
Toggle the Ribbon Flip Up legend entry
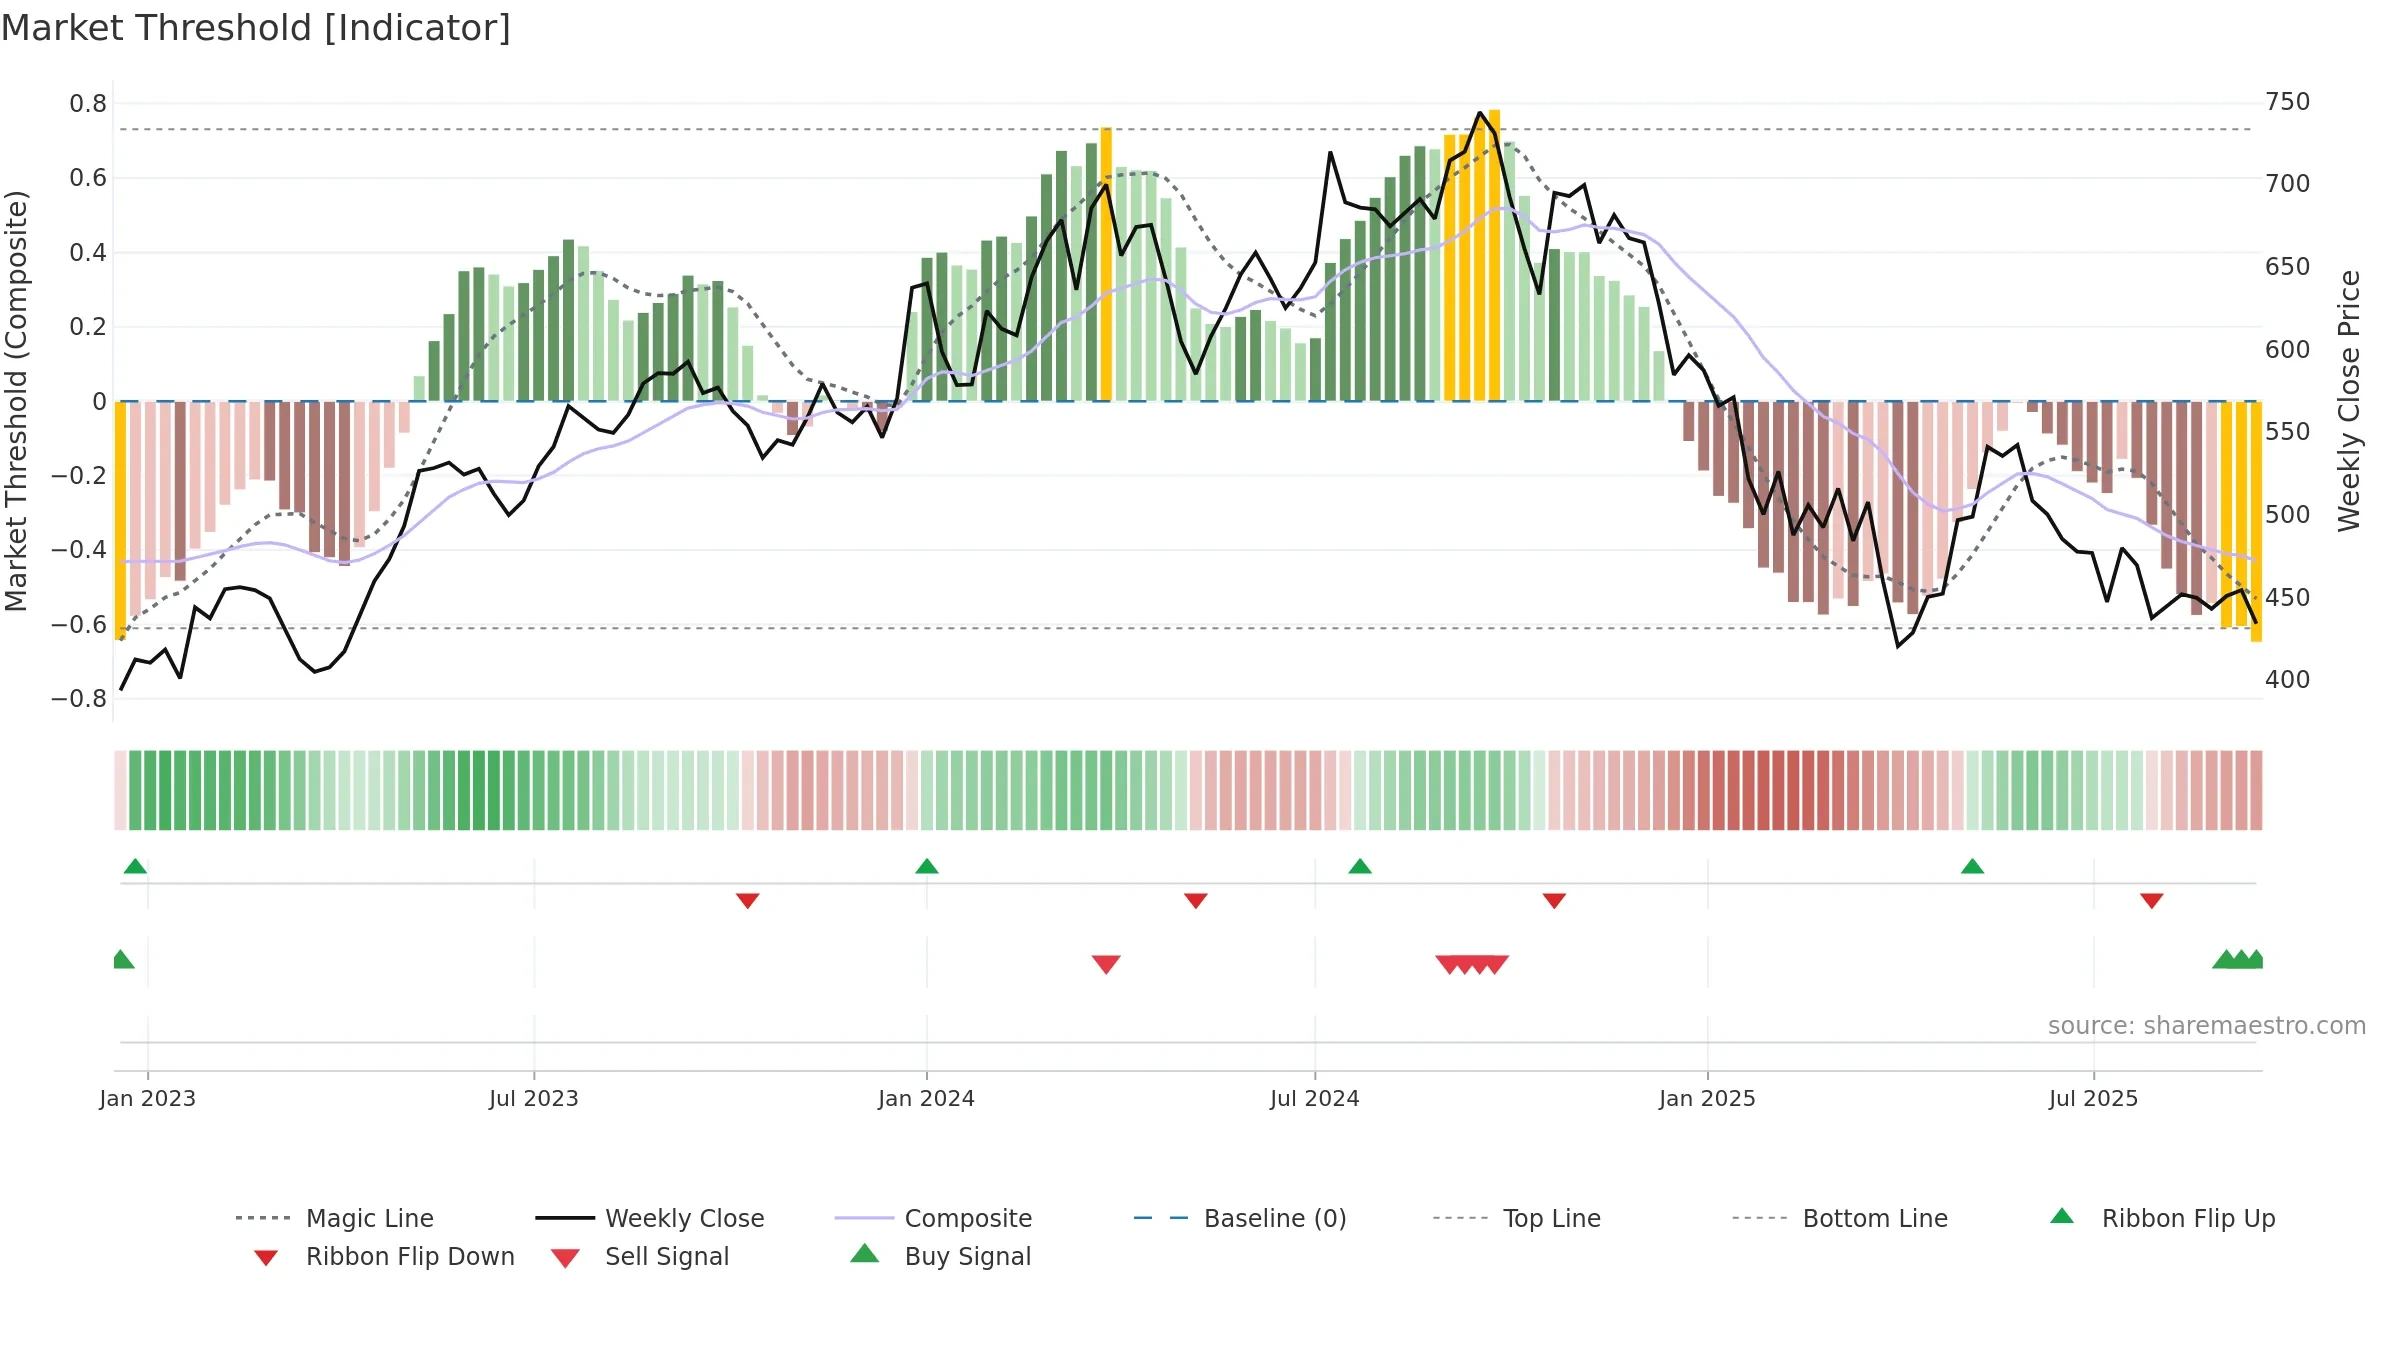point(2162,1218)
